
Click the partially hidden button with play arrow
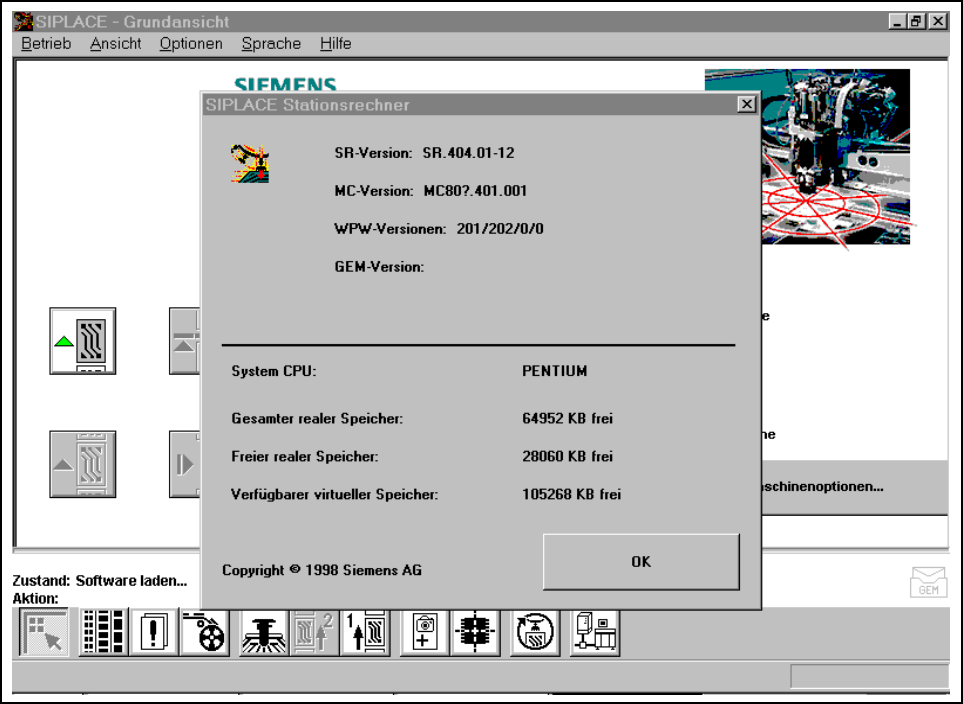185,464
